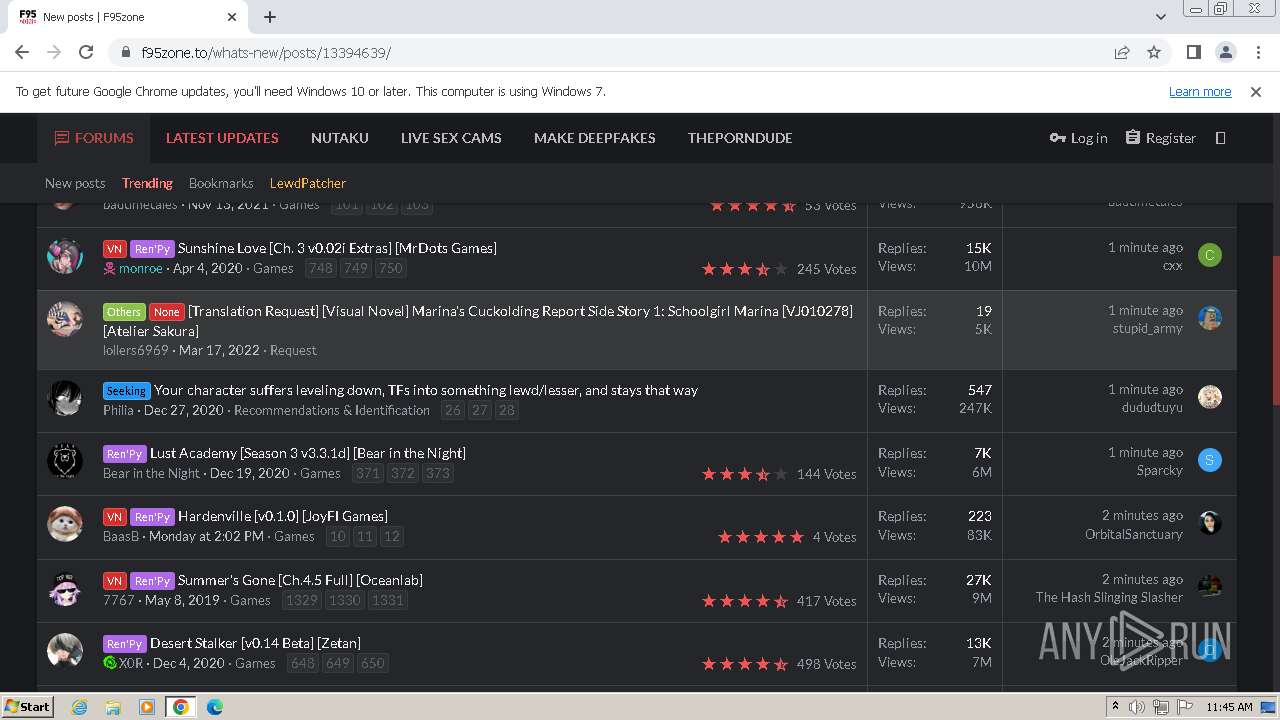Viewport: 1280px width, 720px height.
Task: Open Lust Academy Season 3 thread
Action: tap(308, 453)
